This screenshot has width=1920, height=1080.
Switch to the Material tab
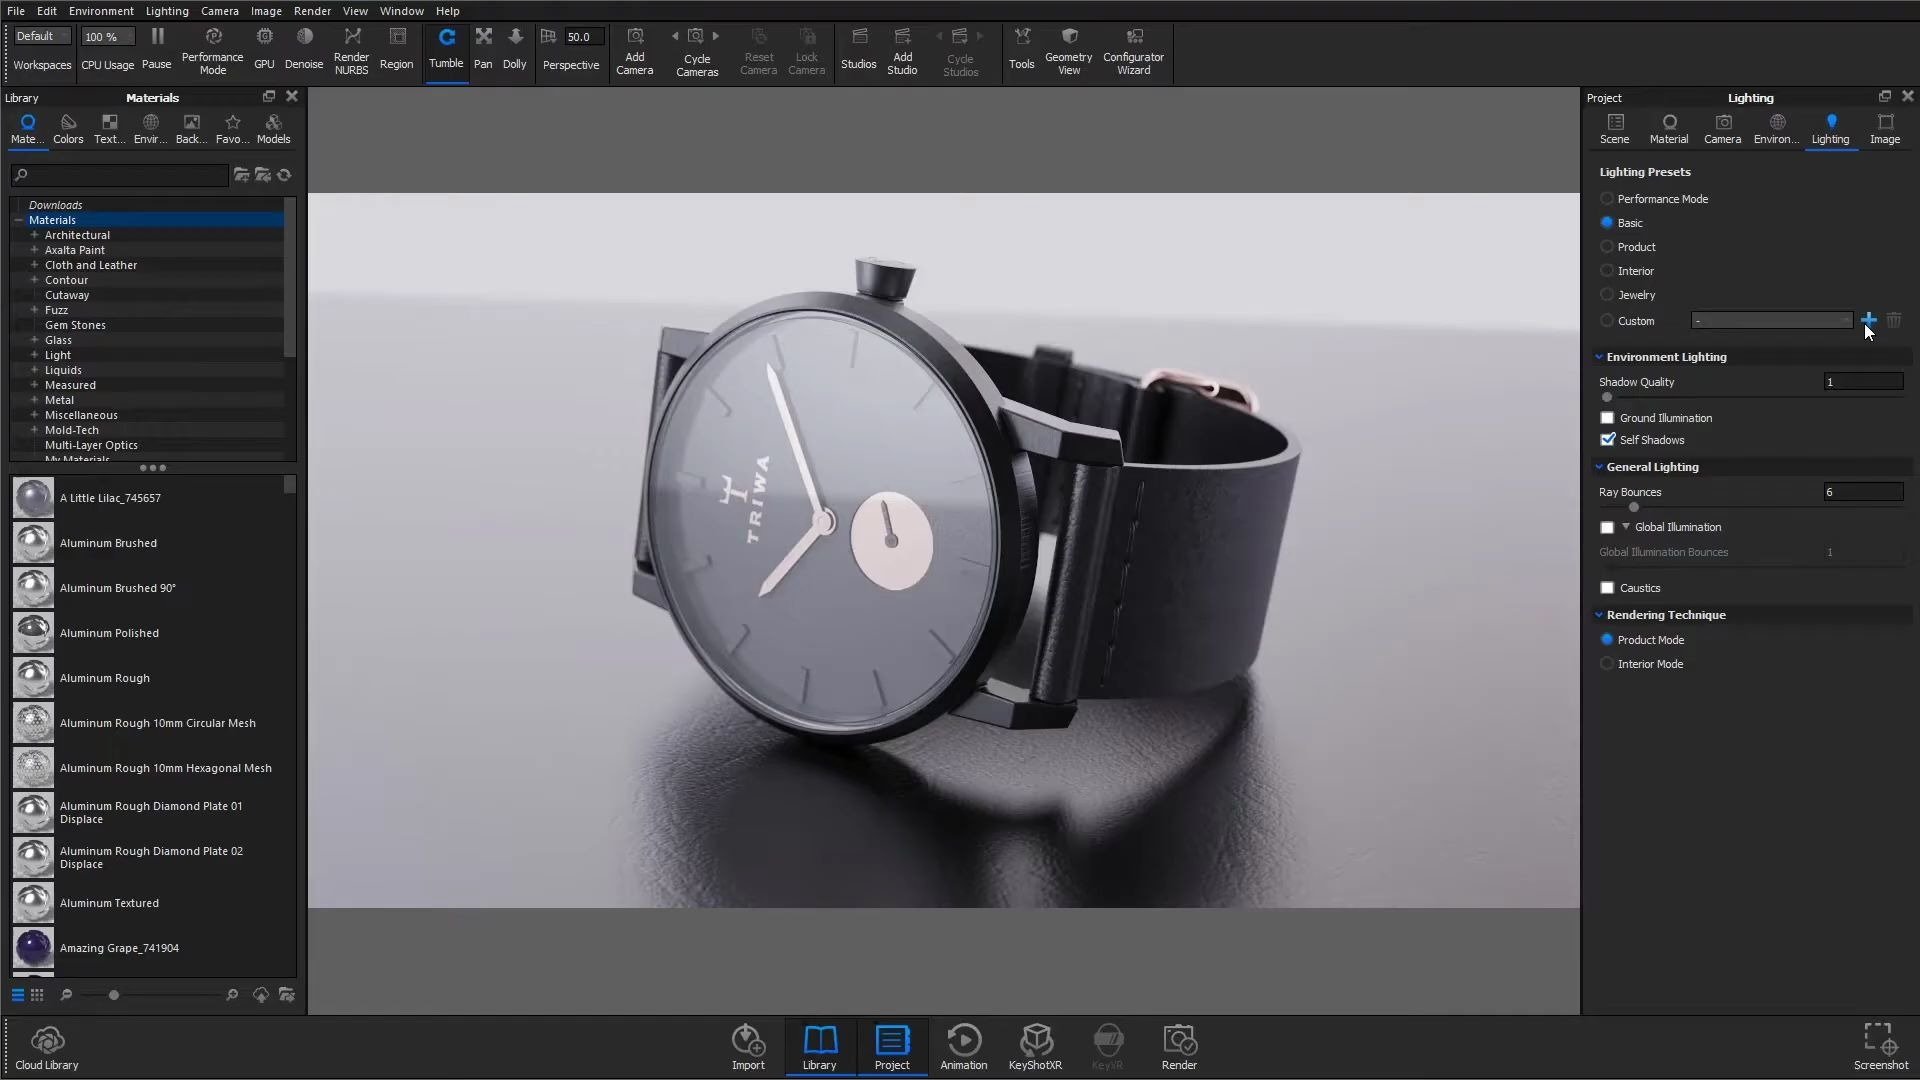[1669, 128]
